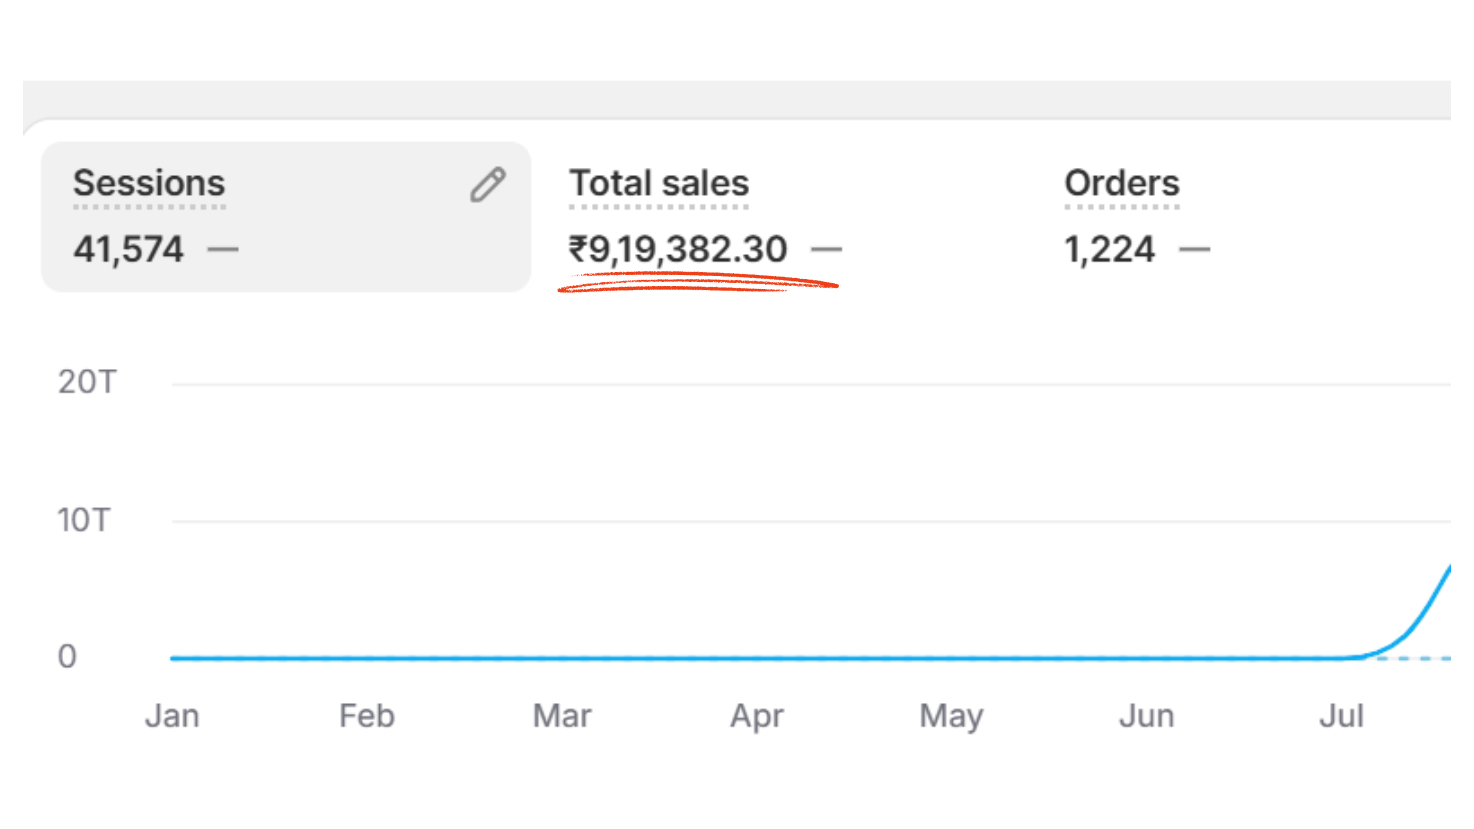This screenshot has height=829, width=1474.
Task: Click the Jan label on chart axis
Action: pos(172,716)
